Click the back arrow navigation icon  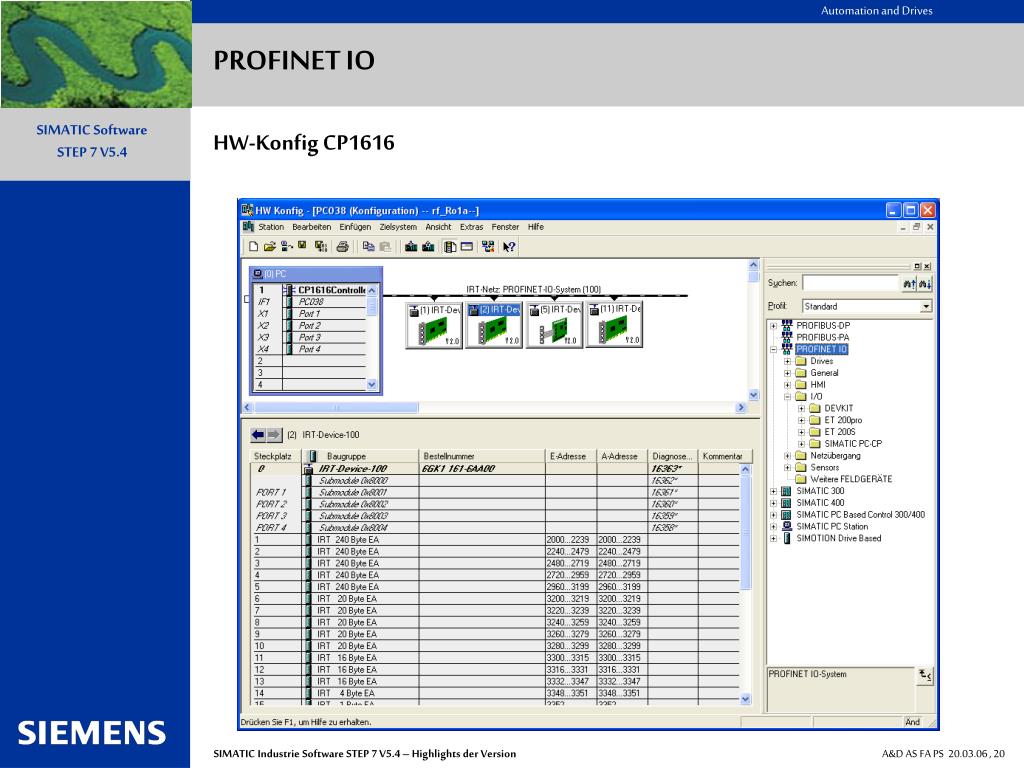(258, 435)
